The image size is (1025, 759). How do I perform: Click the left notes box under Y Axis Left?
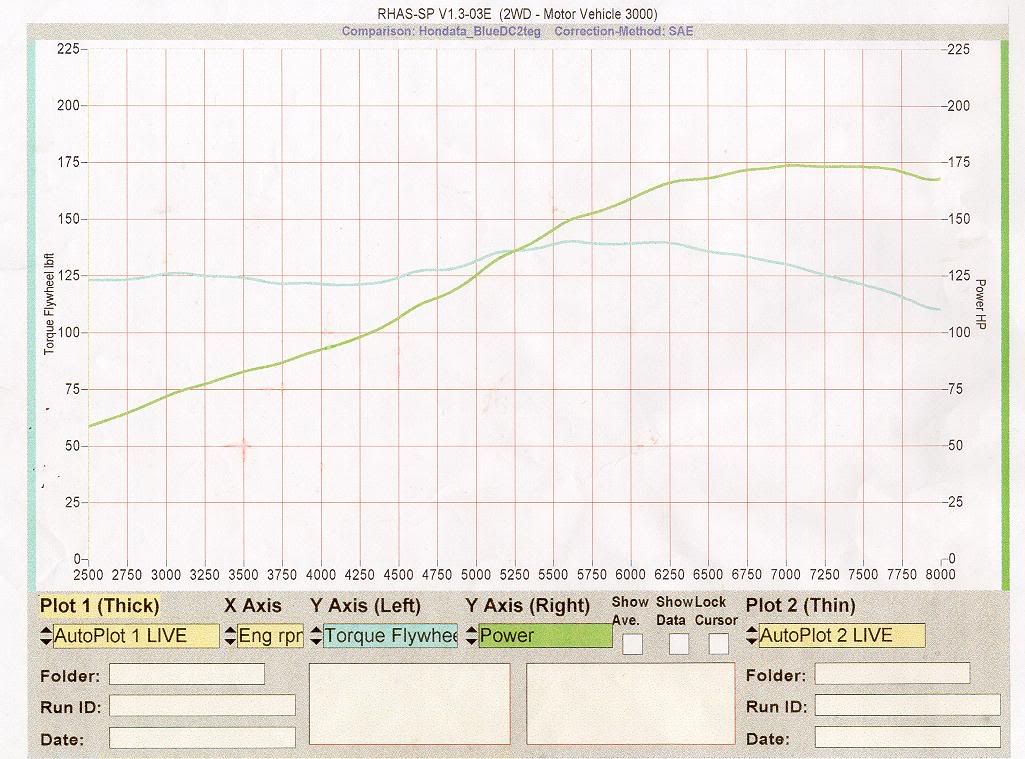click(x=409, y=704)
